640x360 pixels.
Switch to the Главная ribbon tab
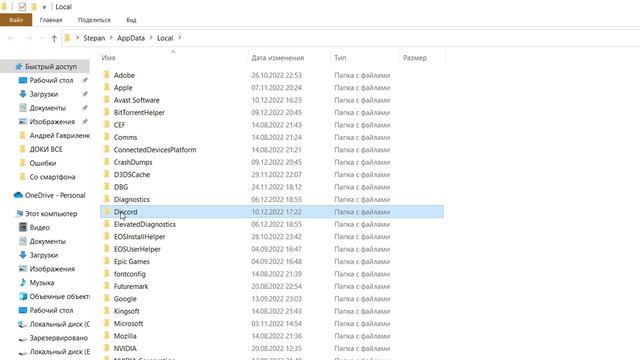[x=51, y=20]
